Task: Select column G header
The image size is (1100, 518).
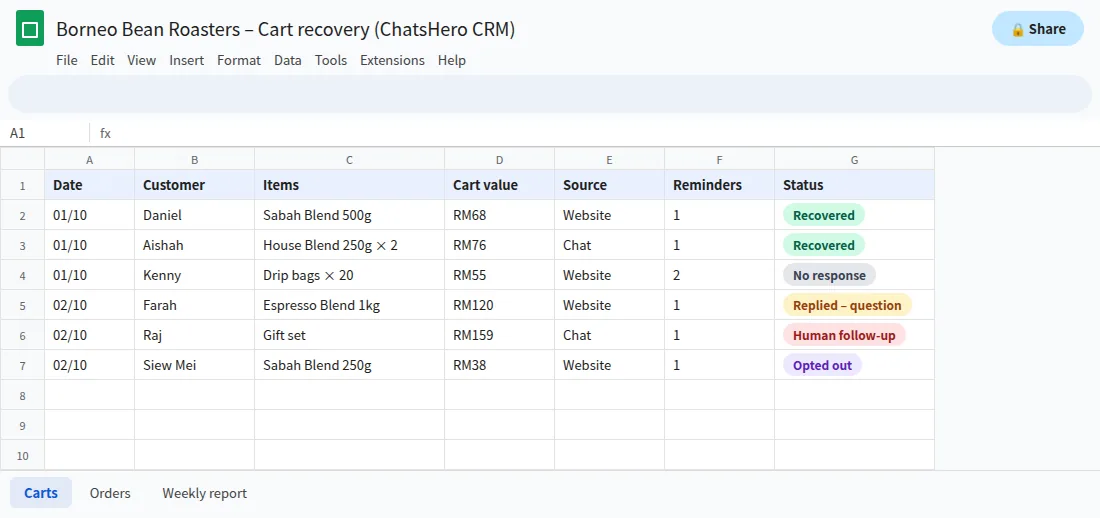Action: coord(854,159)
